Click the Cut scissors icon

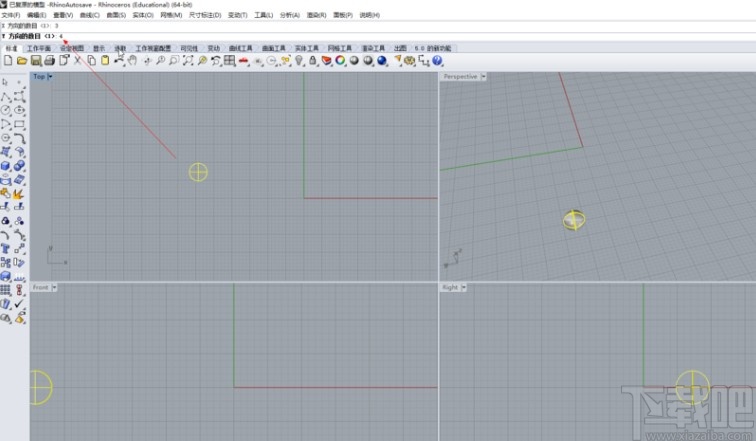77,61
